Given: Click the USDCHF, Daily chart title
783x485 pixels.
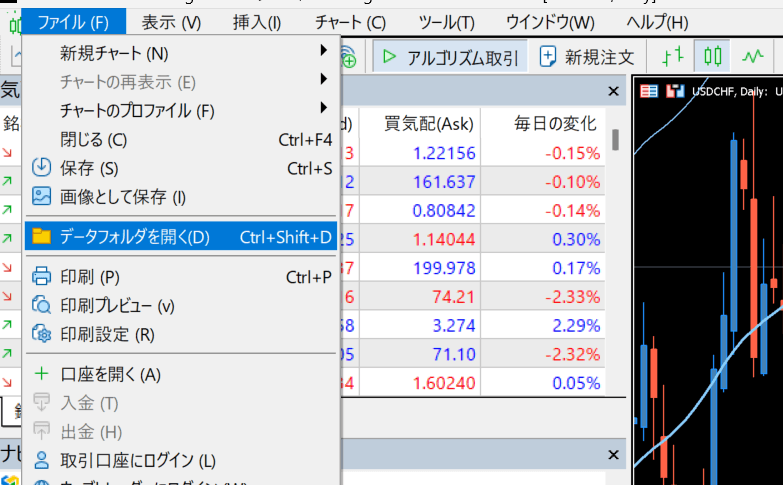Looking at the screenshot, I should pyautogui.click(x=729, y=91).
